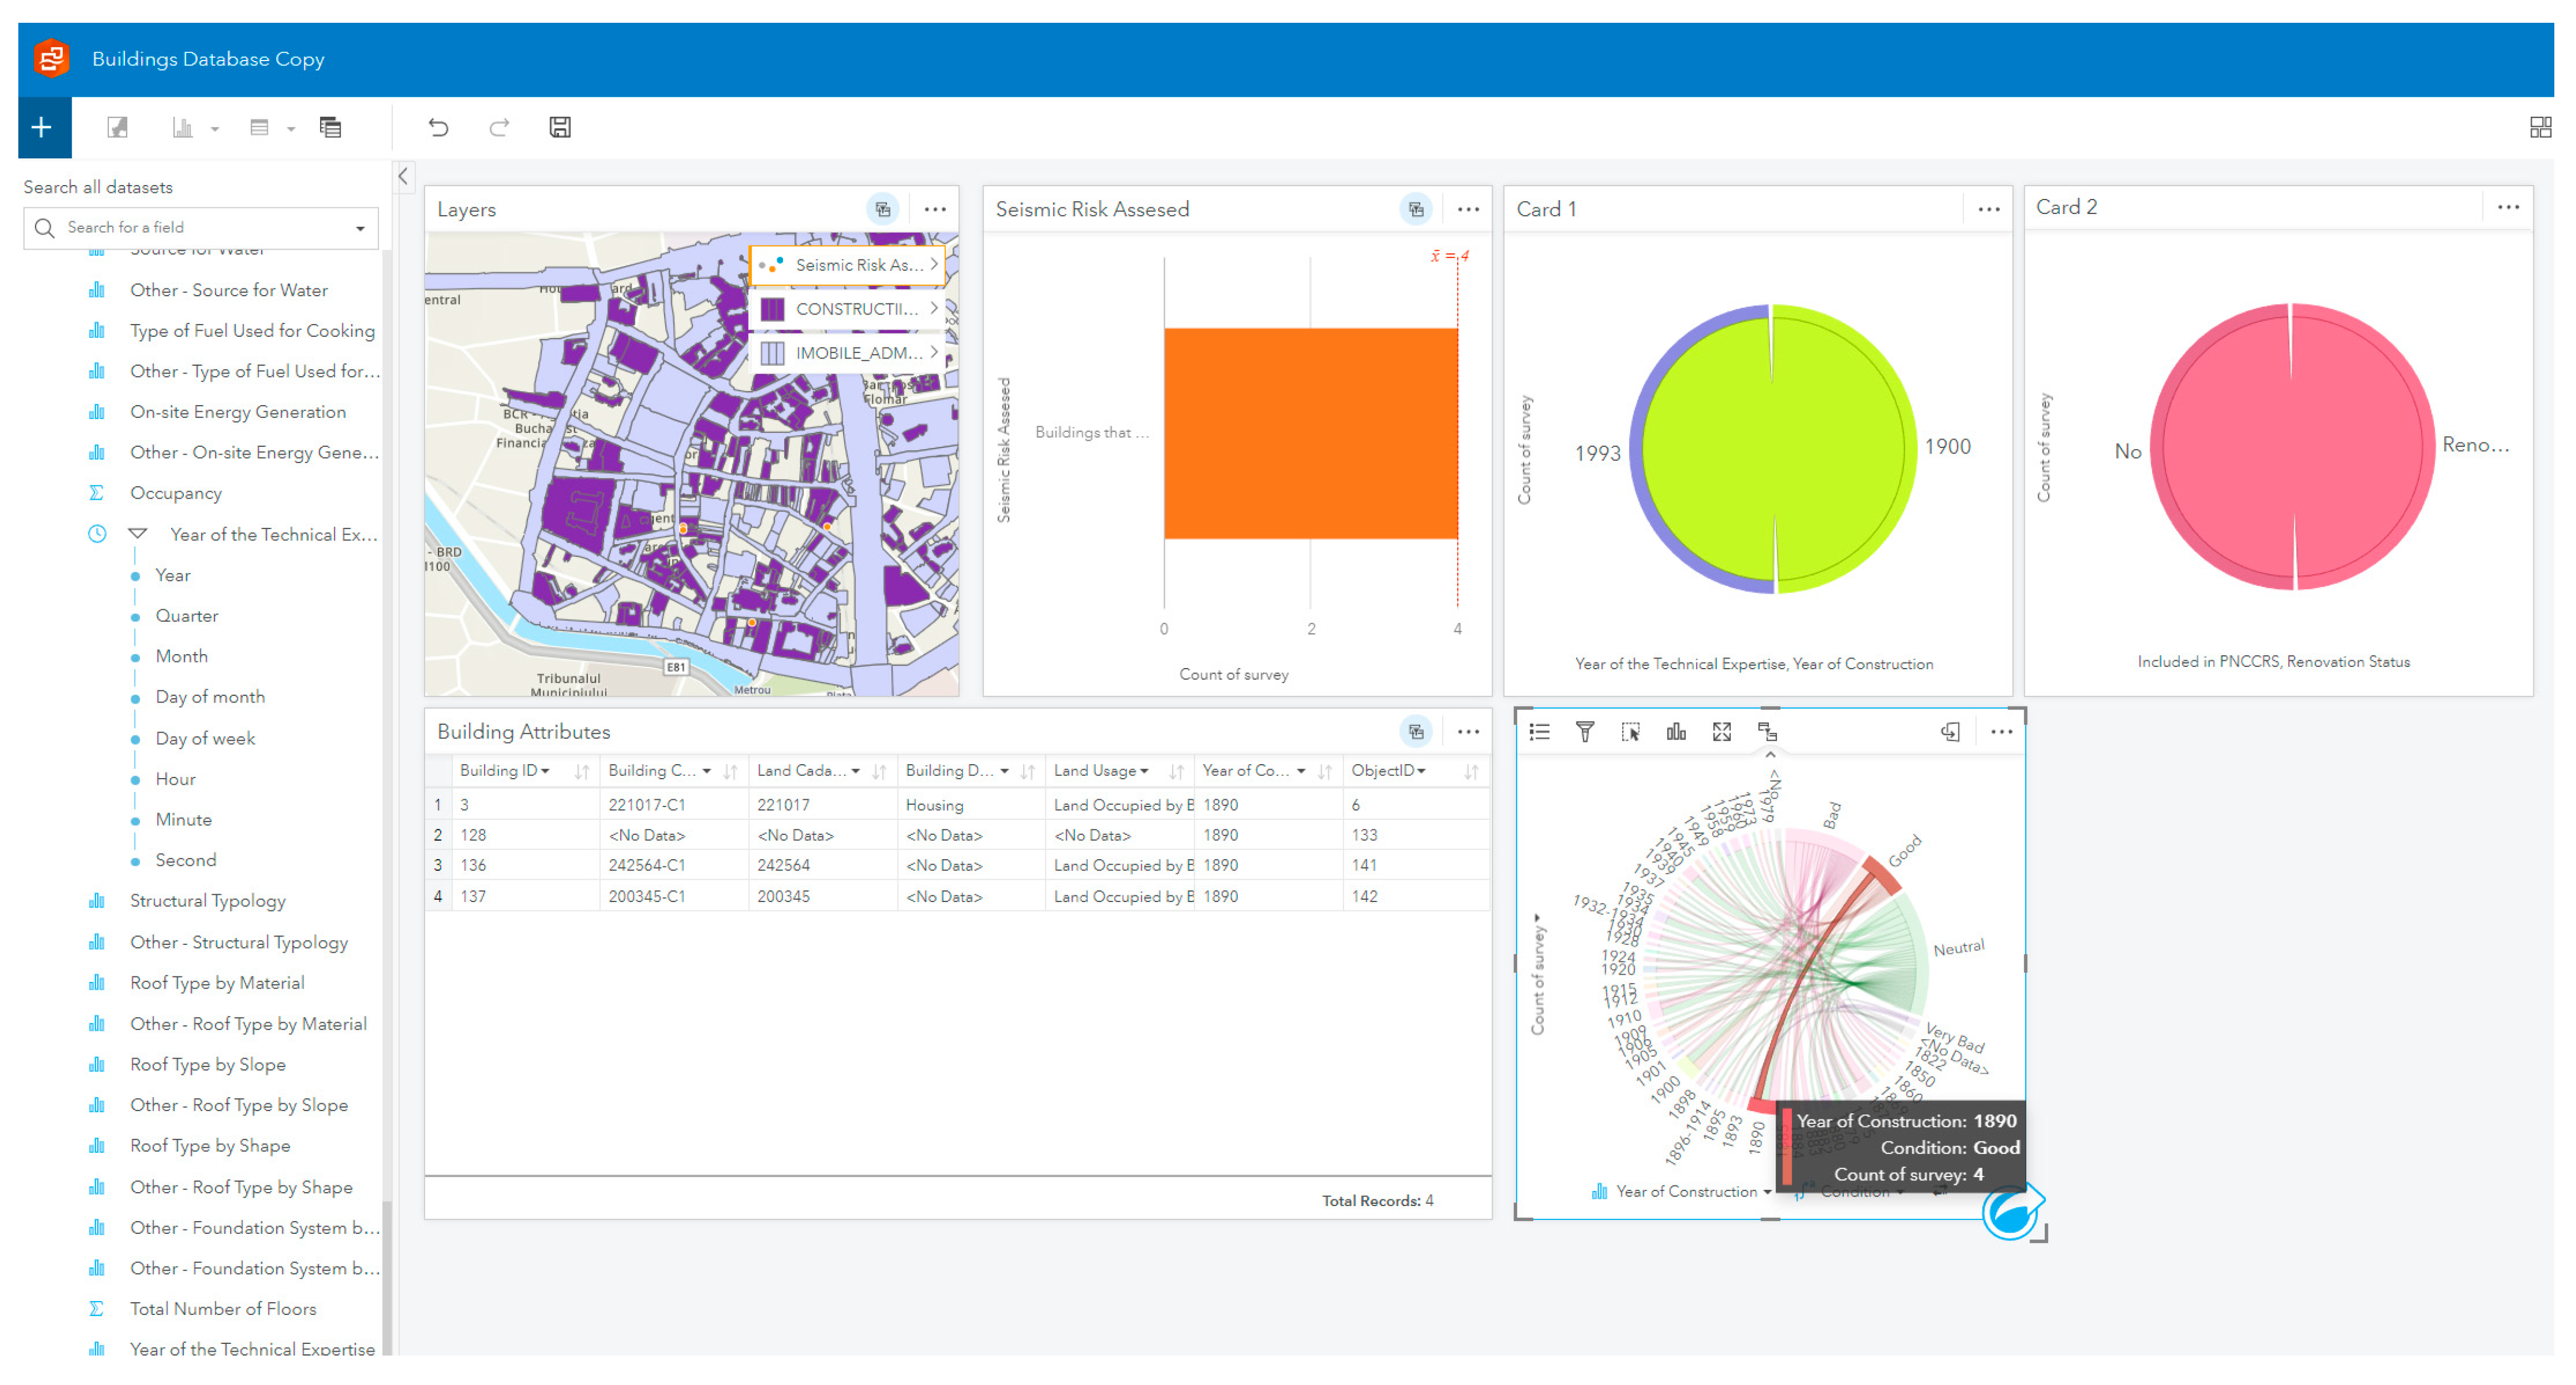Maximize the chord diagram card
Viewport: 2576px width, 1385px height.
click(x=1721, y=732)
